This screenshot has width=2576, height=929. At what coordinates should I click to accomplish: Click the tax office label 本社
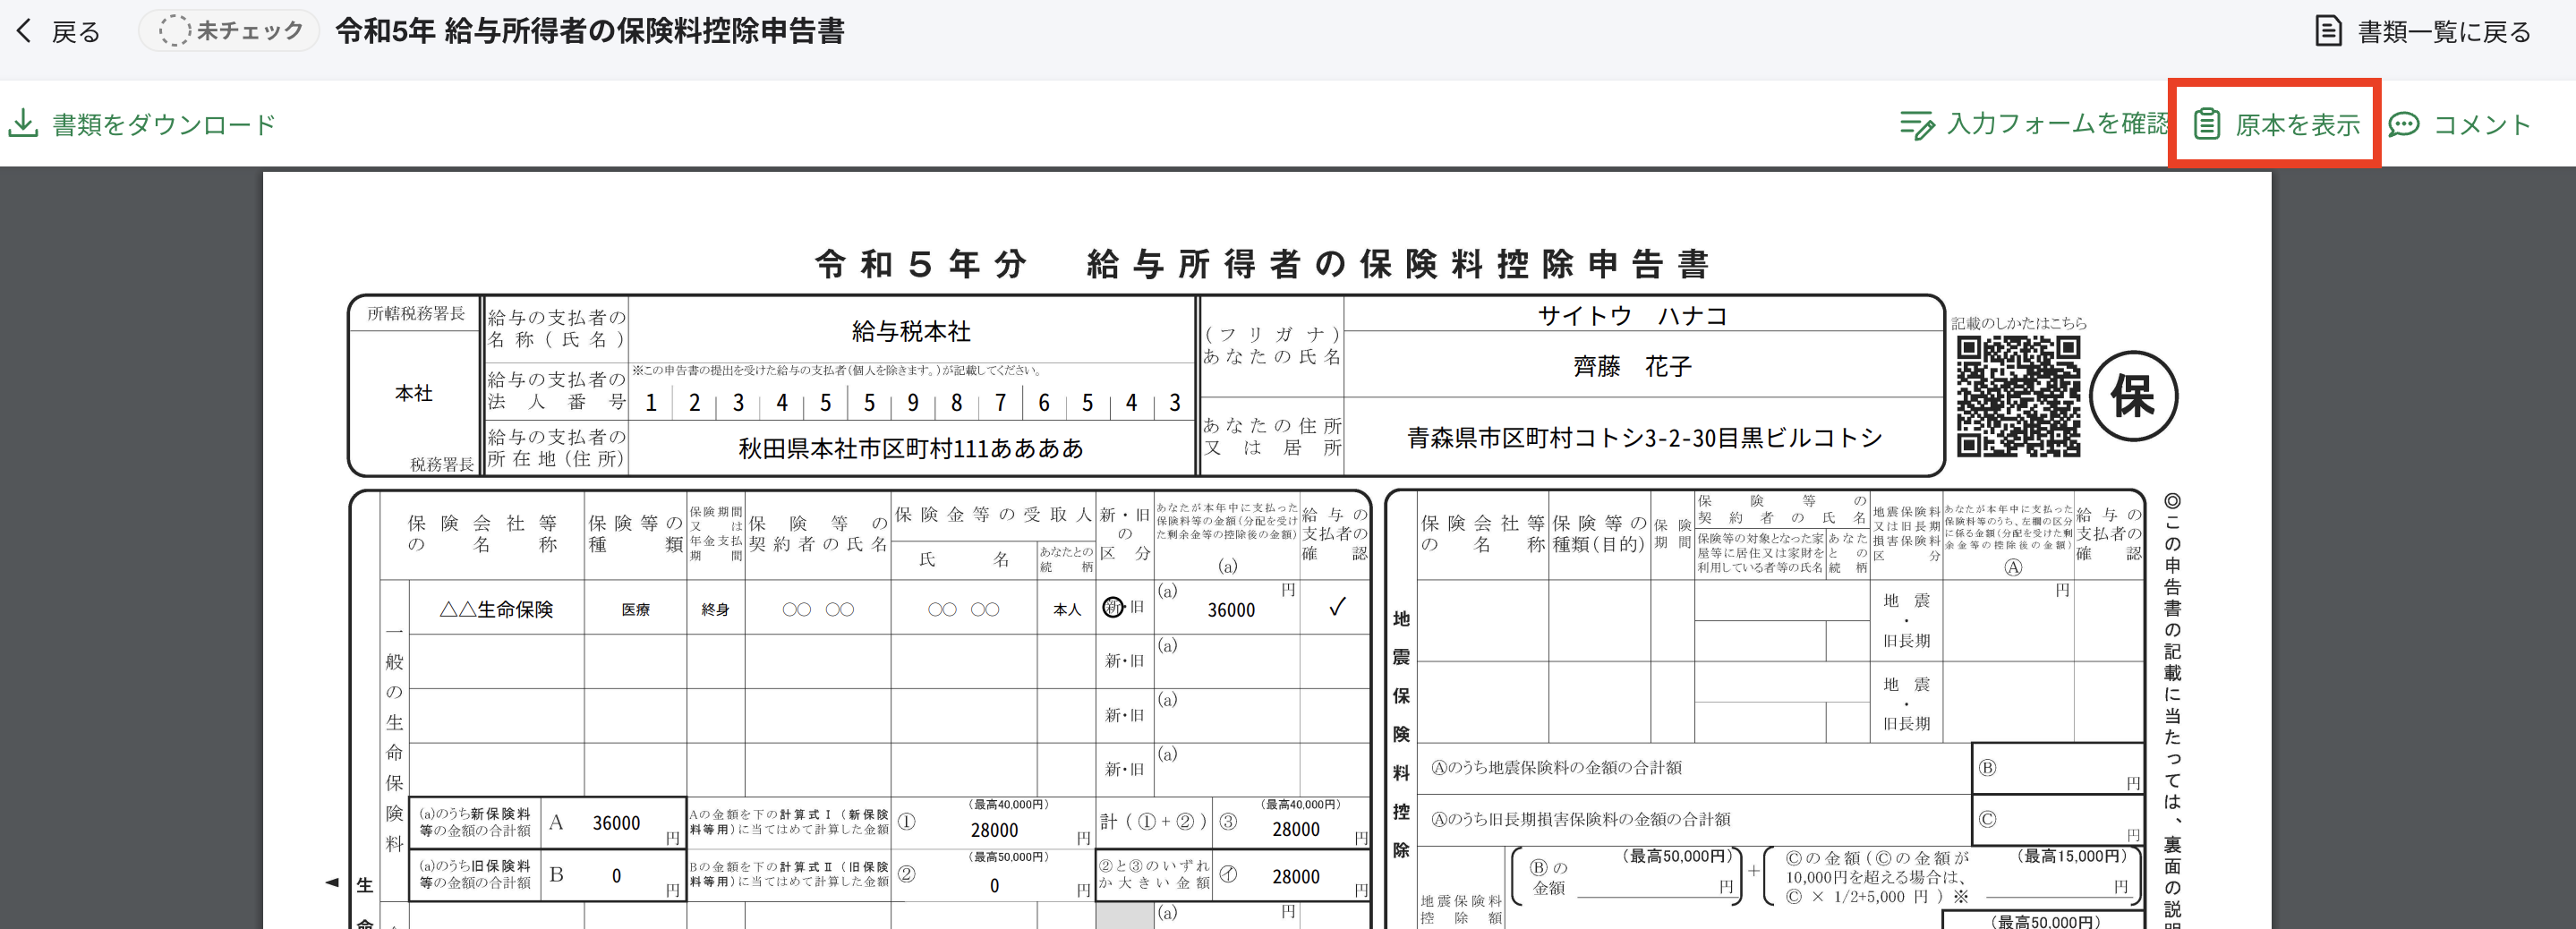click(x=414, y=393)
